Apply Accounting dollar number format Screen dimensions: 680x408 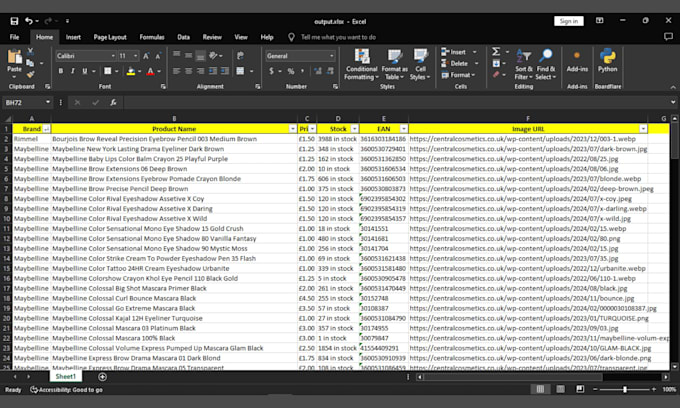point(271,71)
